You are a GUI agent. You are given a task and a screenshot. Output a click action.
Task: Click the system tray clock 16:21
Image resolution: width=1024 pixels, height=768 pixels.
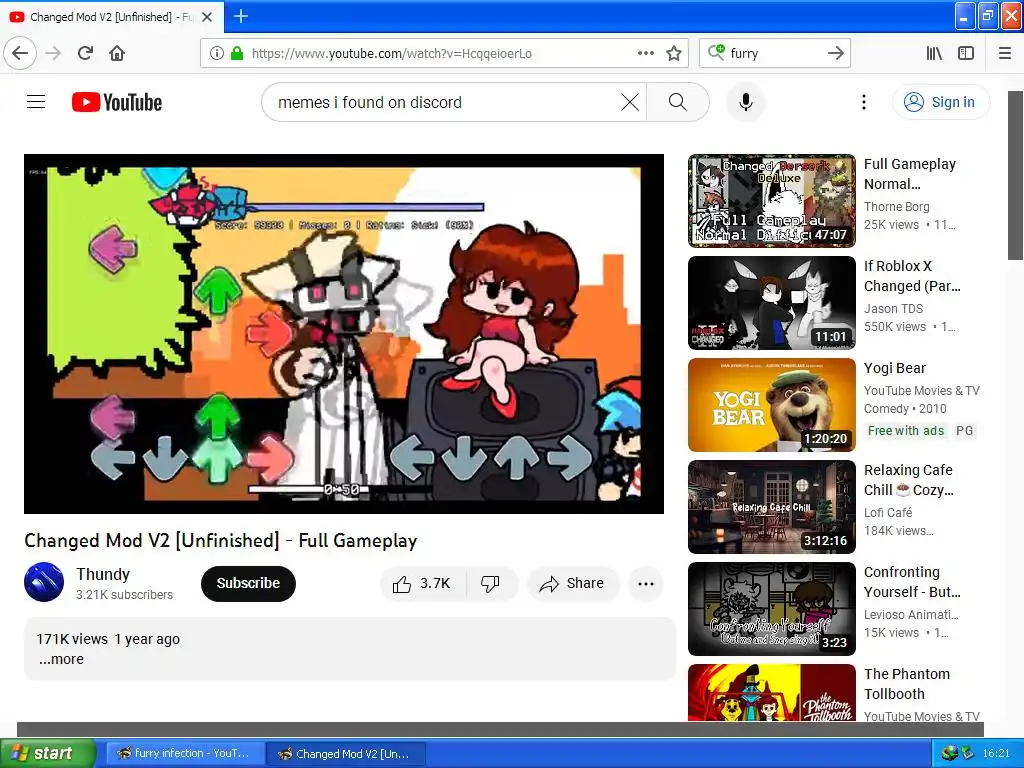coord(996,753)
